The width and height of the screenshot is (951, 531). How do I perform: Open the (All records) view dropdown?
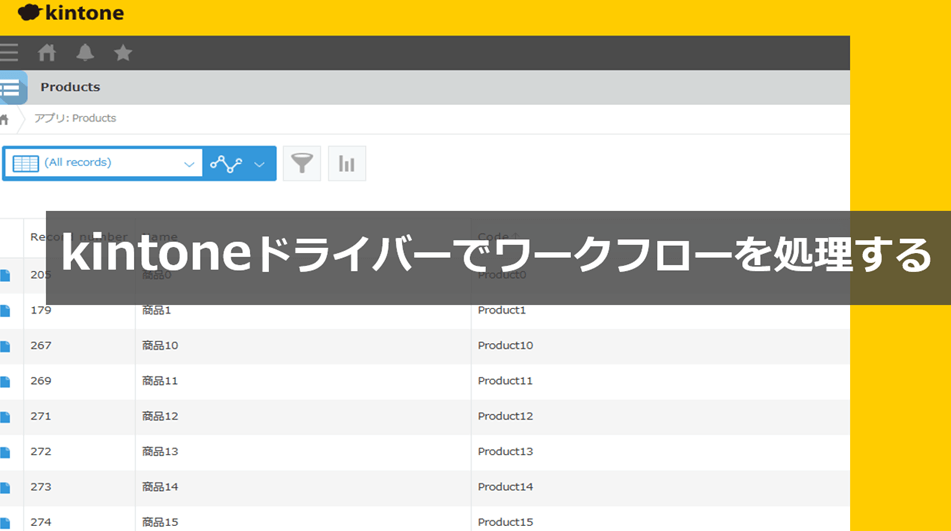(x=104, y=163)
